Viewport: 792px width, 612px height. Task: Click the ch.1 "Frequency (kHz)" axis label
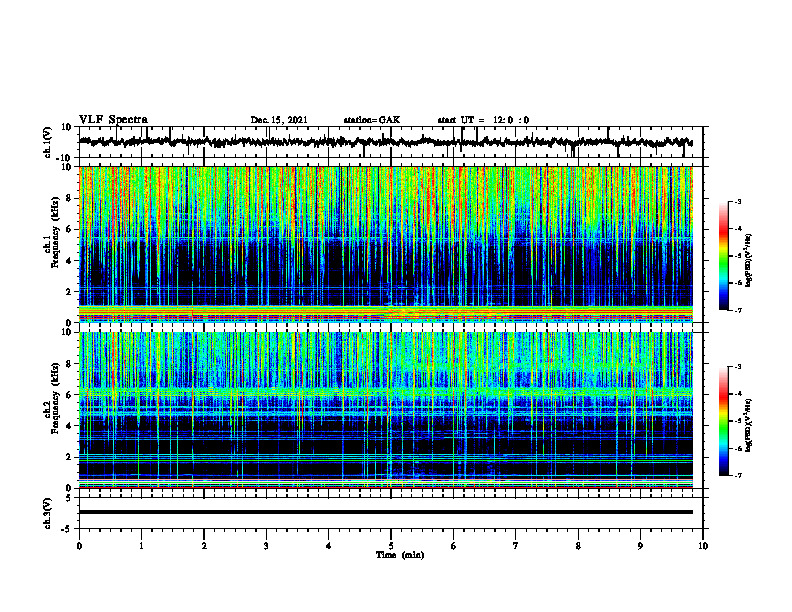coord(55,233)
